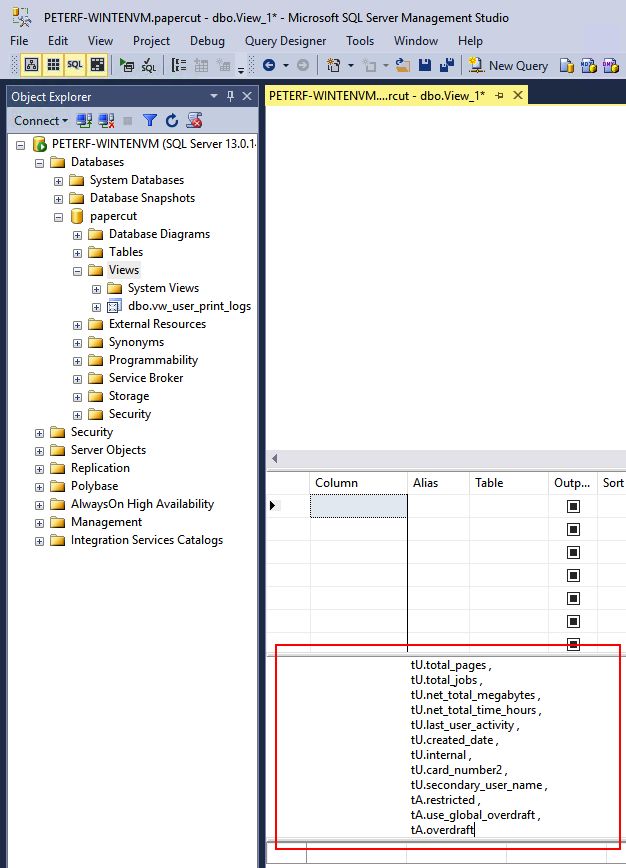This screenshot has height=868, width=626.
Task: Open the Query Designer toolbar overflow options
Action: click(241, 69)
